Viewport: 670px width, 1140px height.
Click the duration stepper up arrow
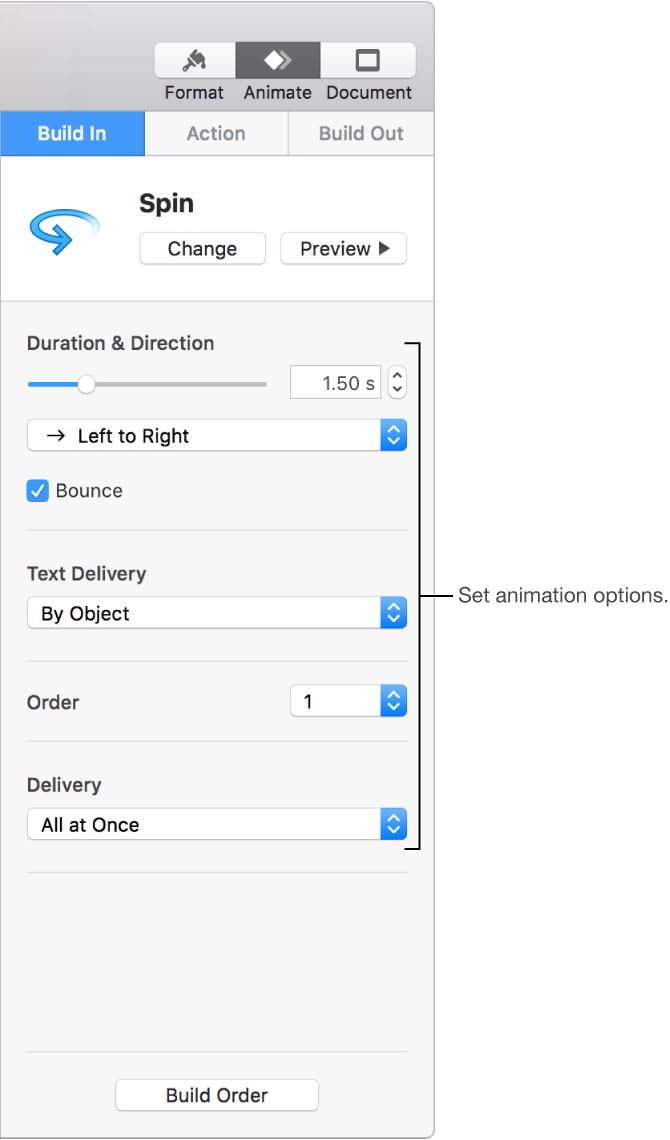pos(396,376)
